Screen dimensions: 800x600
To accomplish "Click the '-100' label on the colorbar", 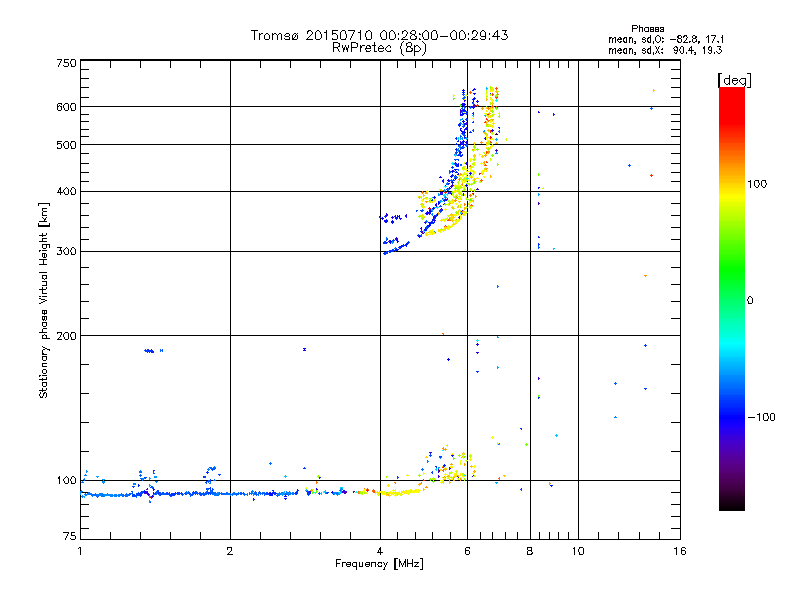I will pos(761,417).
